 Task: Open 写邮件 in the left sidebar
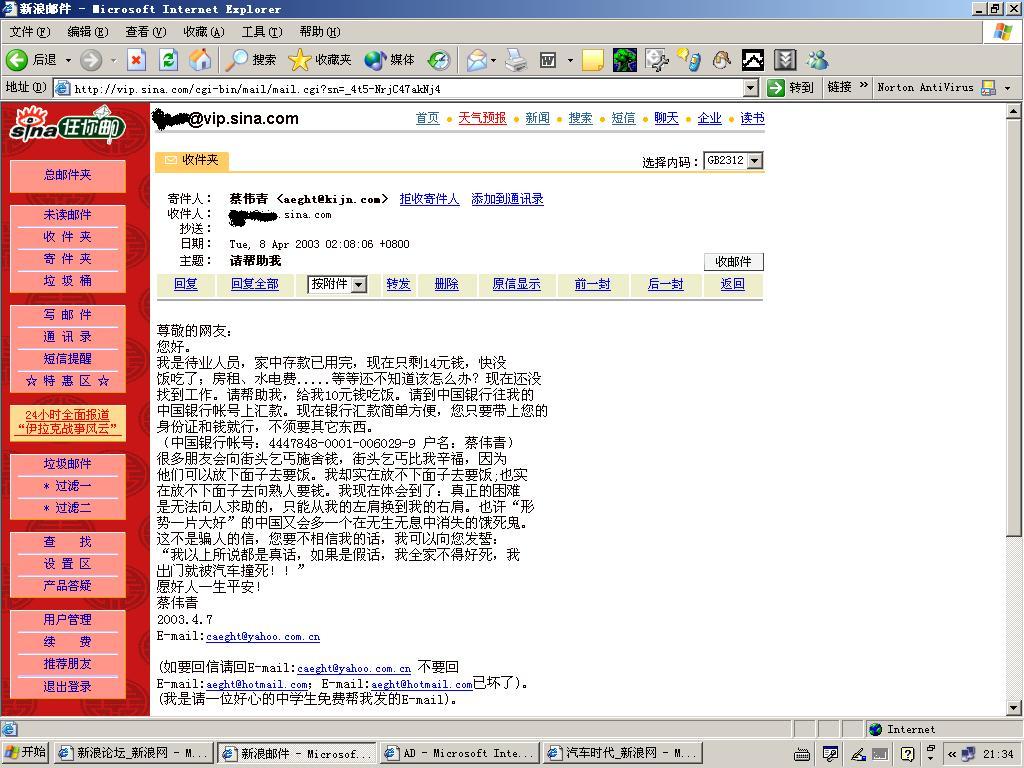[68, 315]
